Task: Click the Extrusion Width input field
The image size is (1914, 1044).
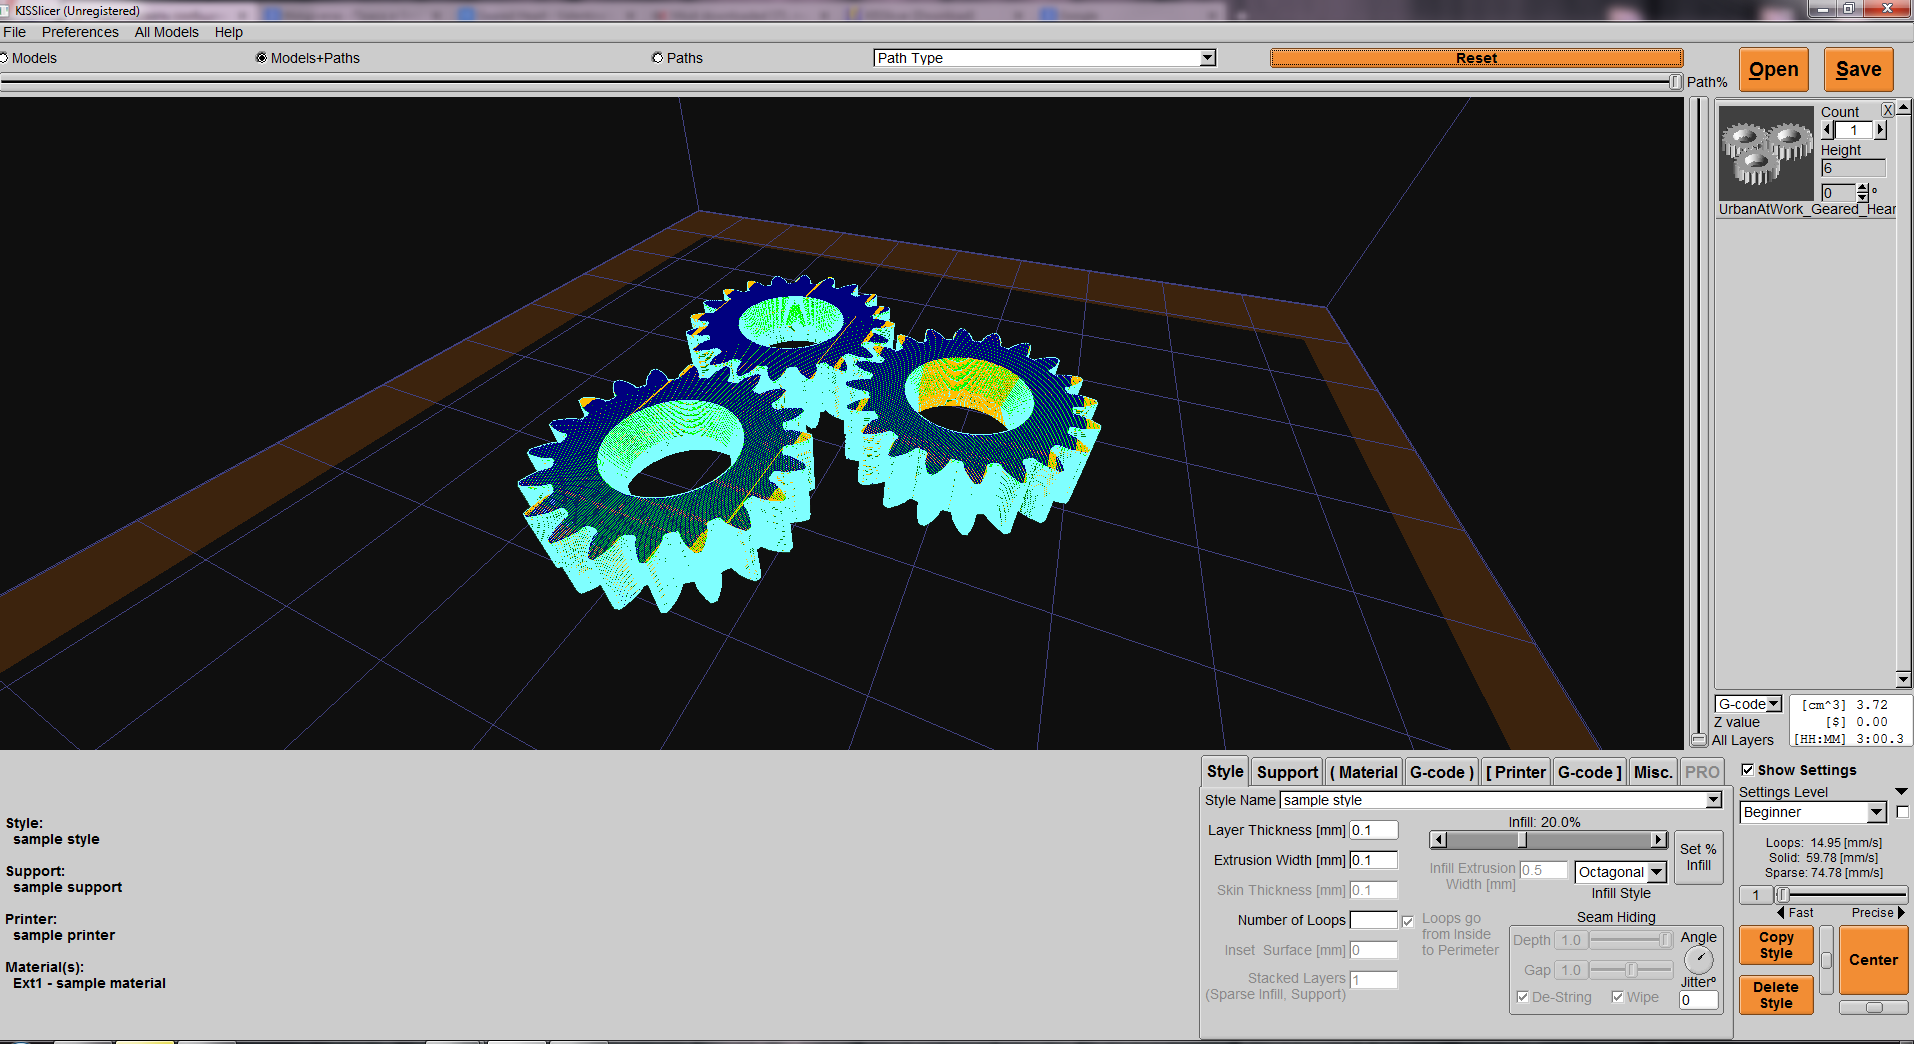Action: pos(1374,860)
